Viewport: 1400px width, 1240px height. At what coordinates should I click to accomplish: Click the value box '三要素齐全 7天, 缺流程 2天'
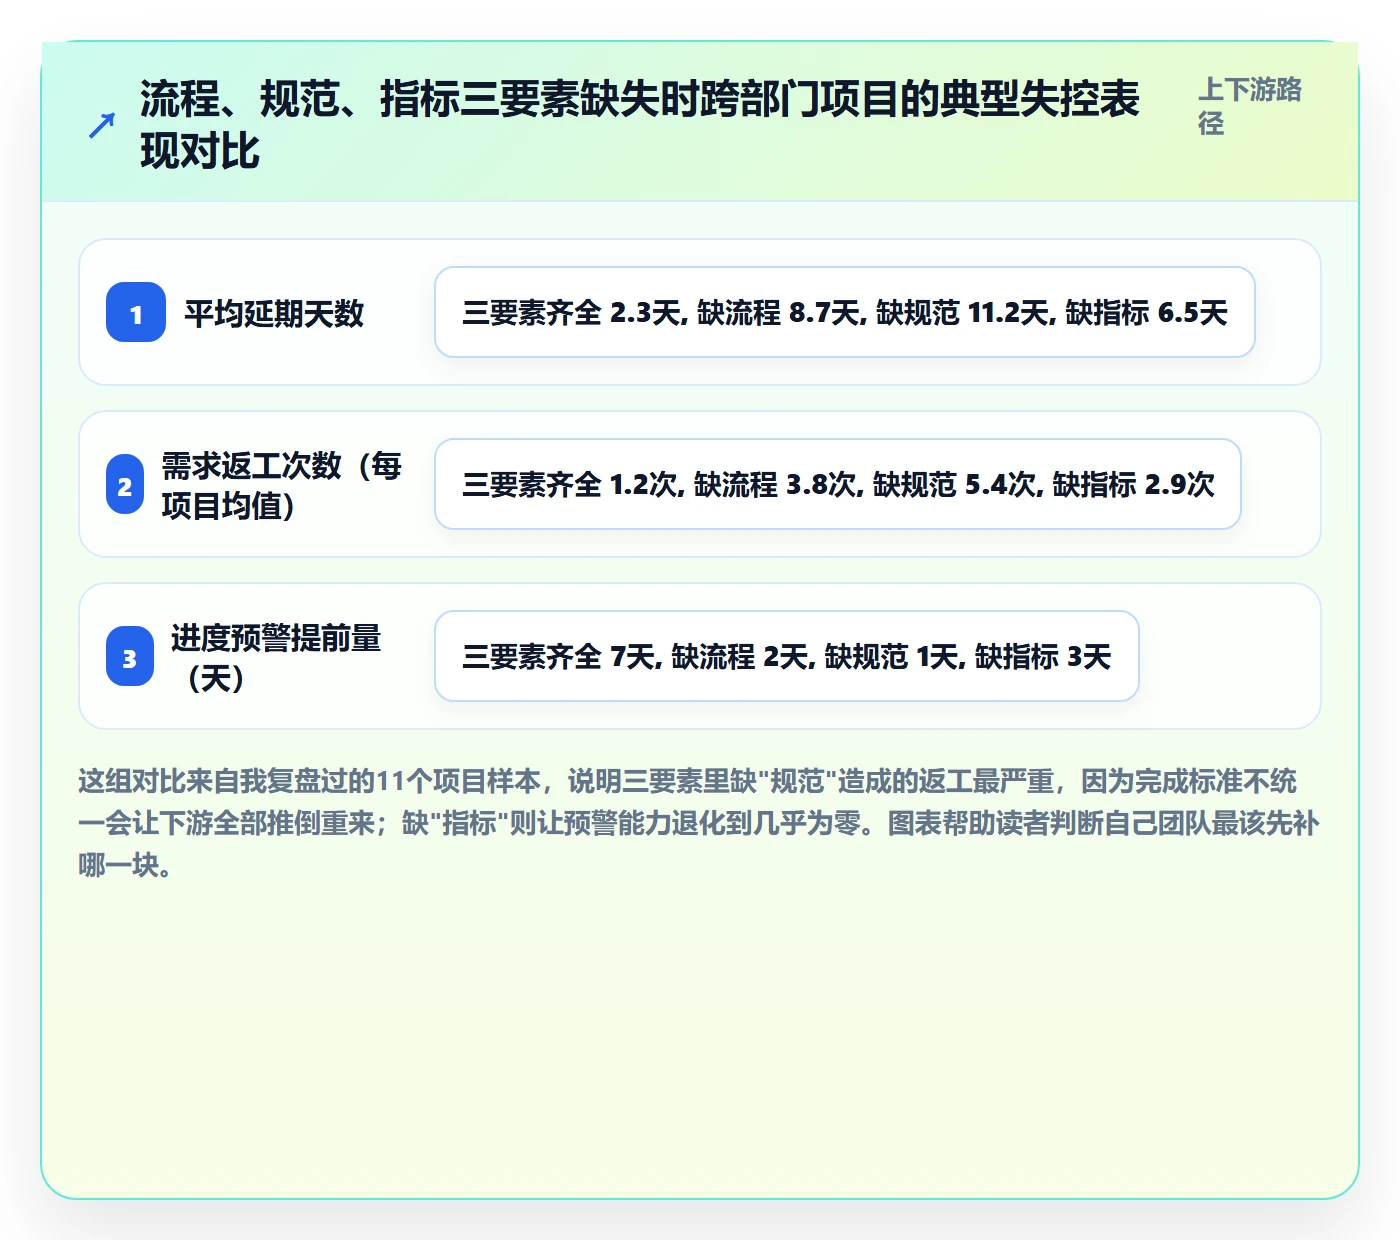point(787,657)
